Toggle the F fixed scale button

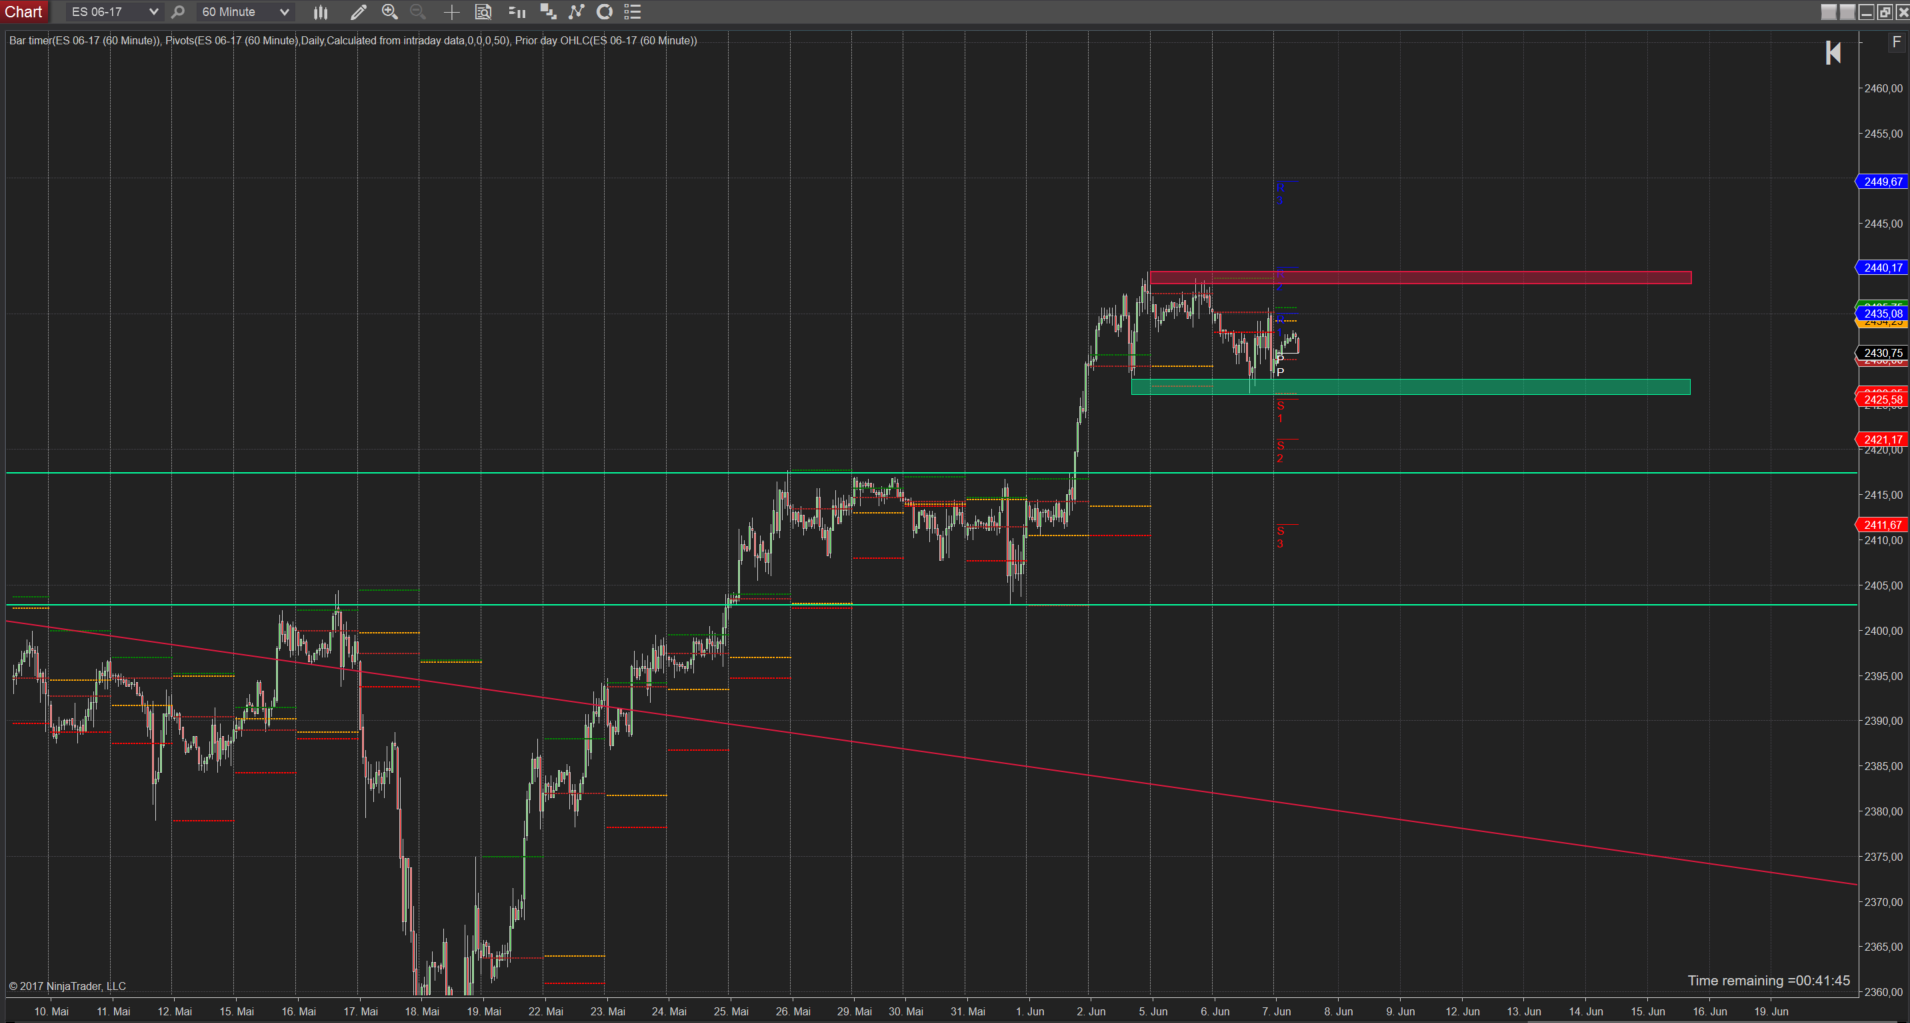(1895, 42)
